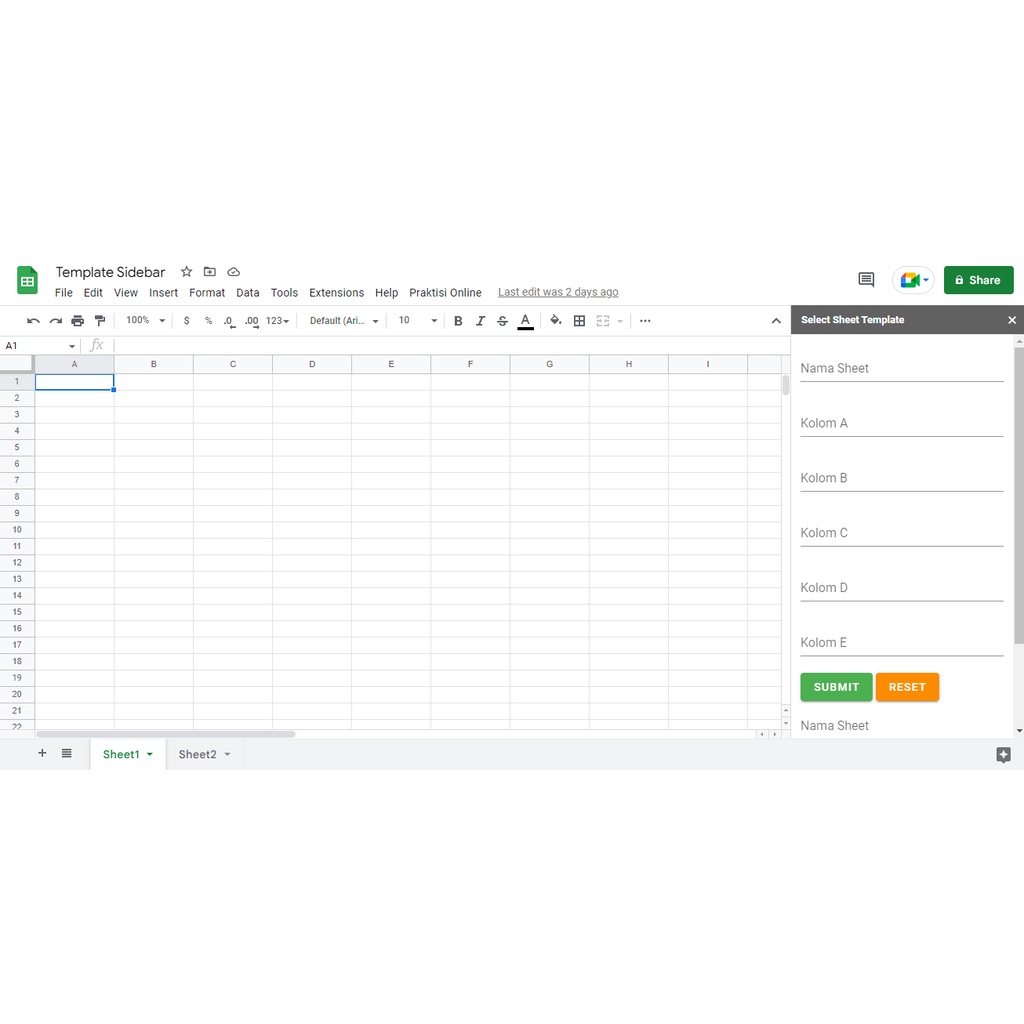This screenshot has width=1024, height=1024.
Task: Toggle strikethrough formatting
Action: (502, 320)
